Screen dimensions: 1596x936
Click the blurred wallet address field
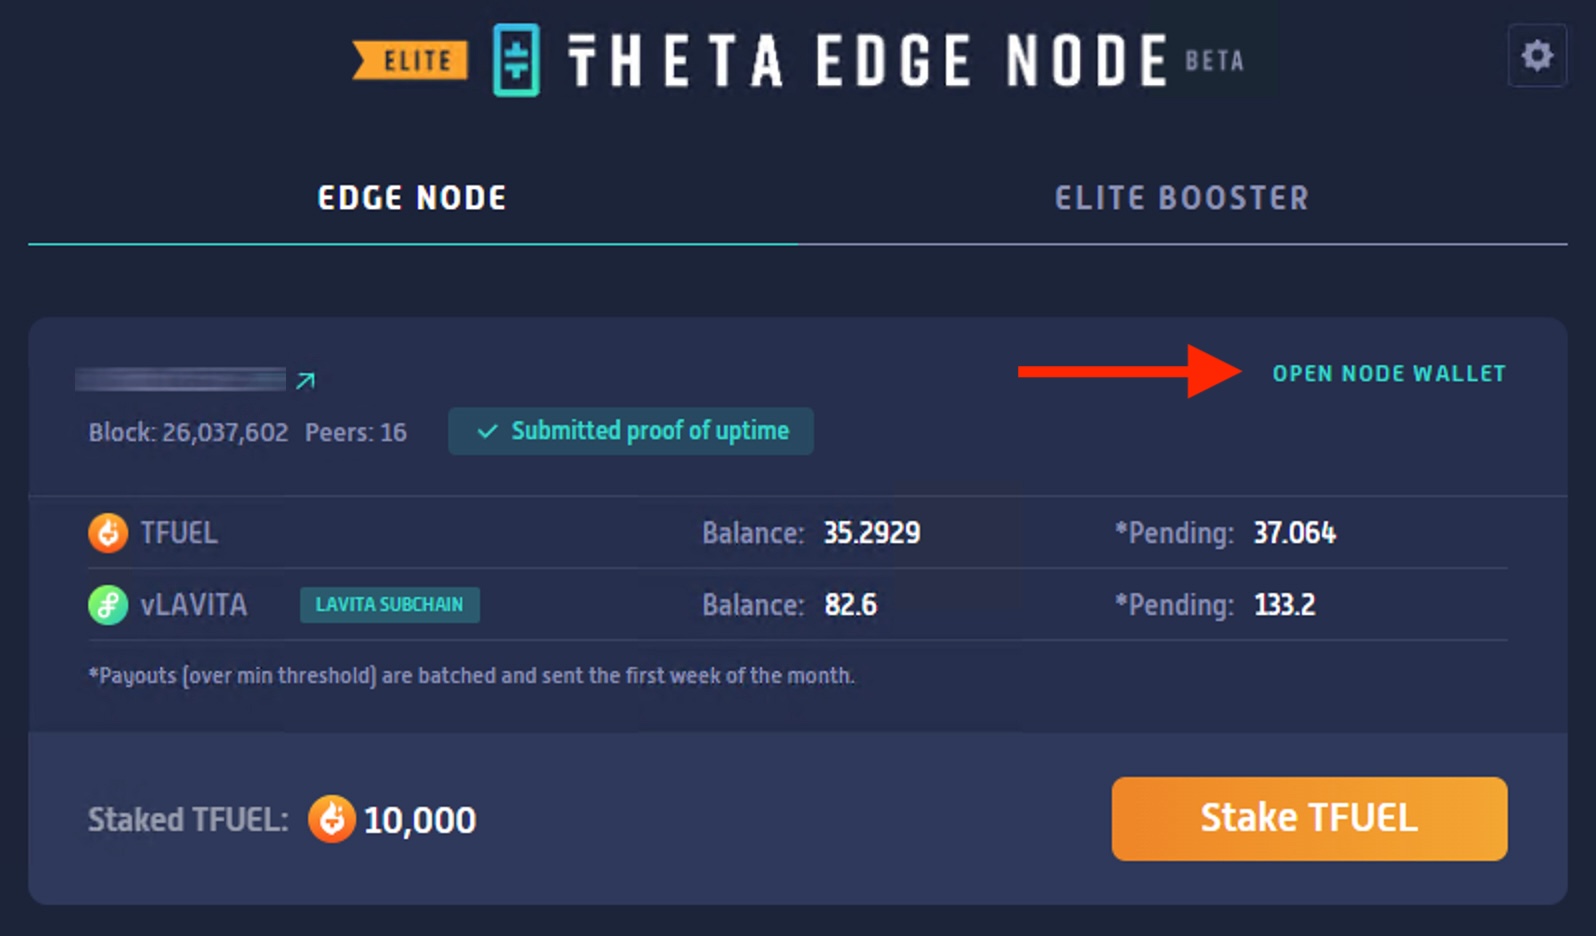[x=180, y=378]
